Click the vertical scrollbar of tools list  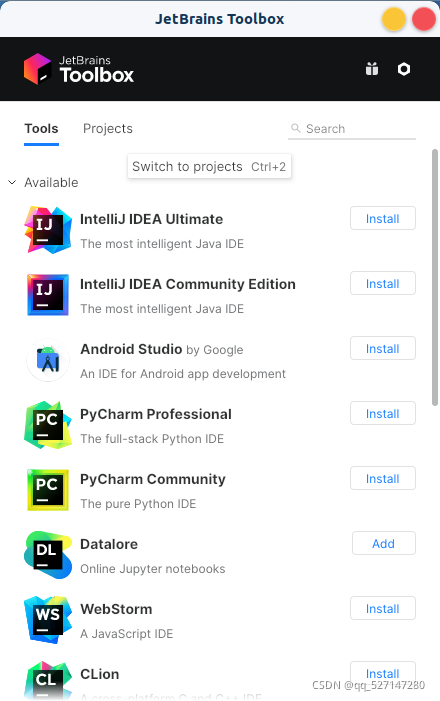point(435,277)
